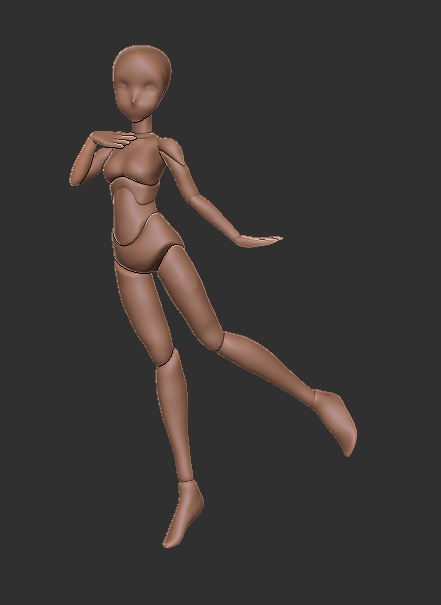Select the neck of the mannequin
Screen dimensions: 441x605
(x=142, y=124)
